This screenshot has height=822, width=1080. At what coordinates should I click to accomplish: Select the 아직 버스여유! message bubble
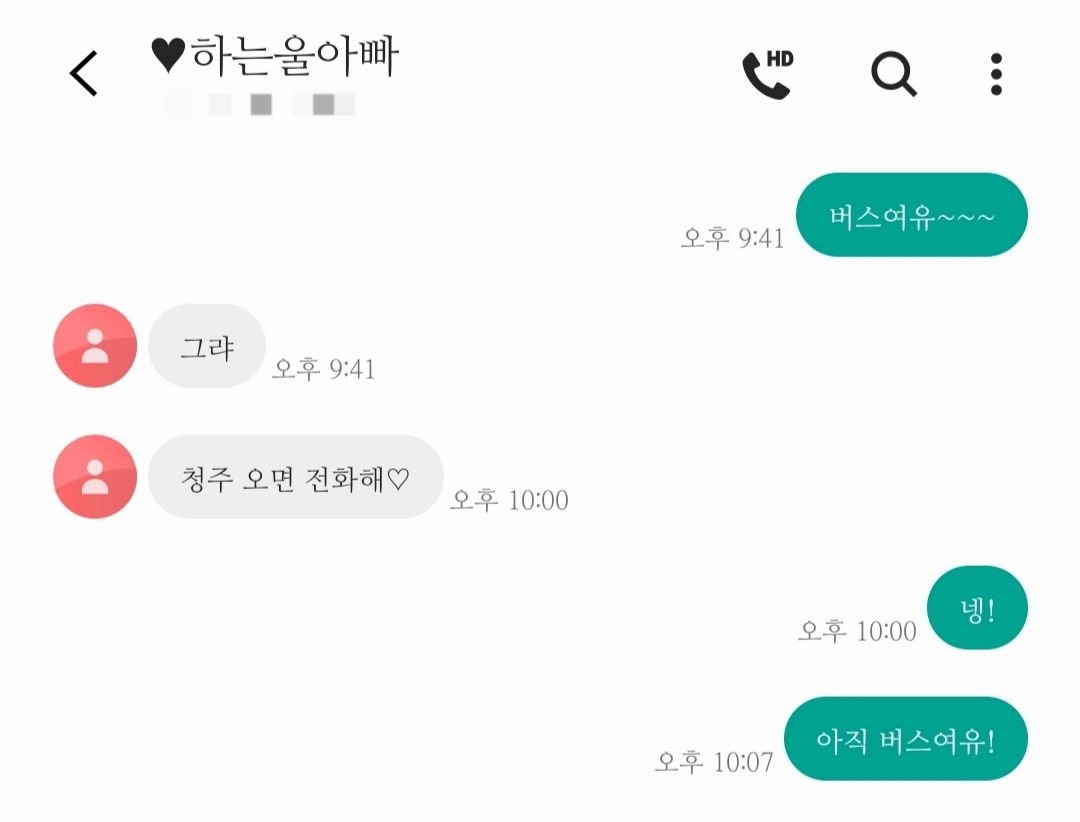tap(906, 738)
